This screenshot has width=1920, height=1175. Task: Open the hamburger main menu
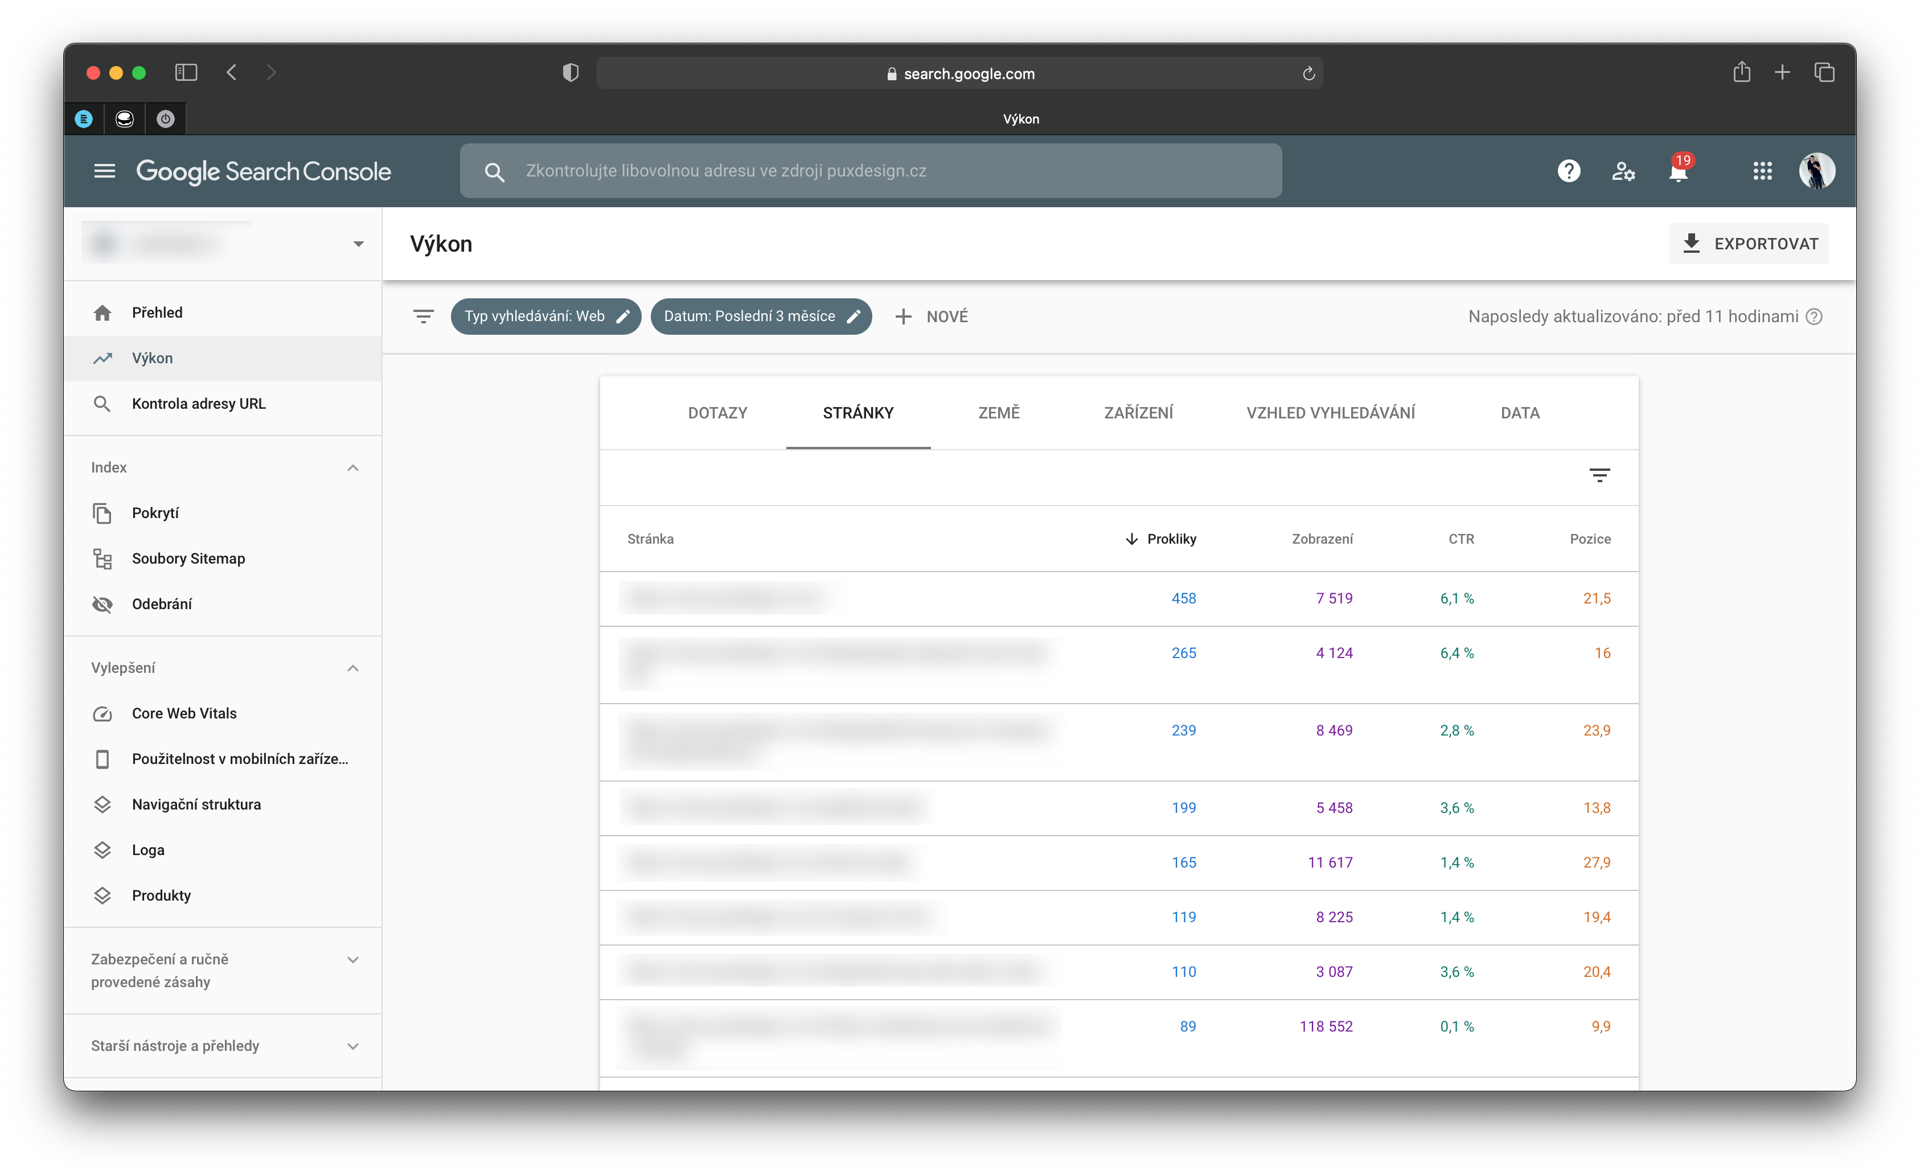click(104, 171)
